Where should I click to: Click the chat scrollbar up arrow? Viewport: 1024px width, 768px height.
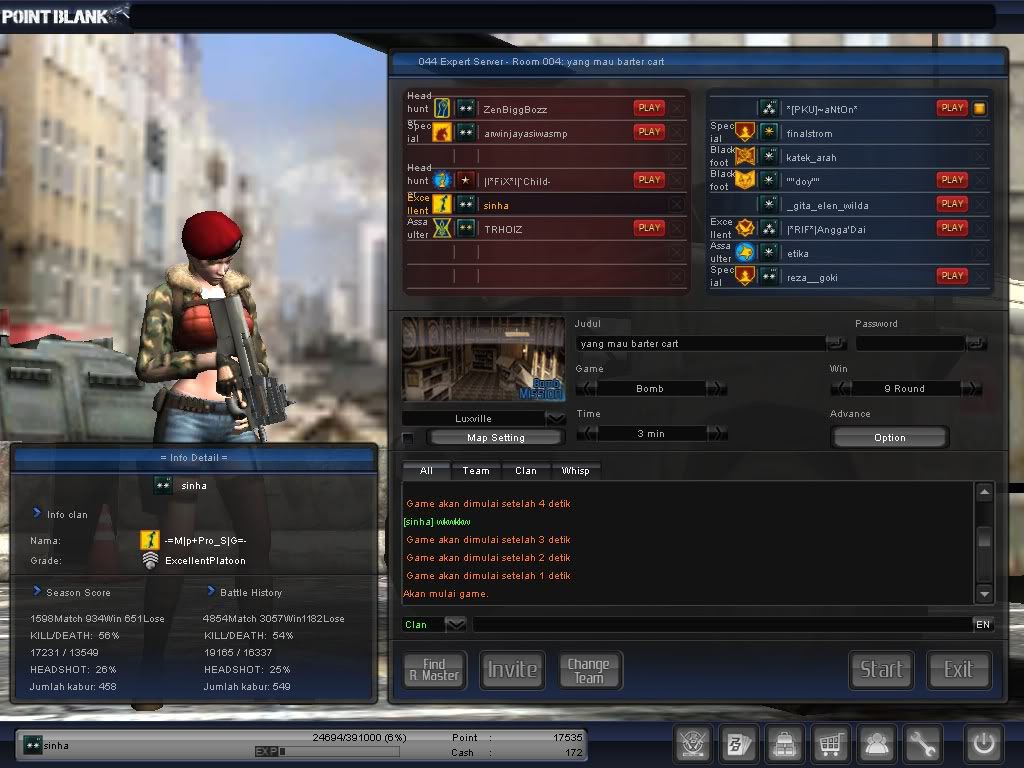(984, 492)
